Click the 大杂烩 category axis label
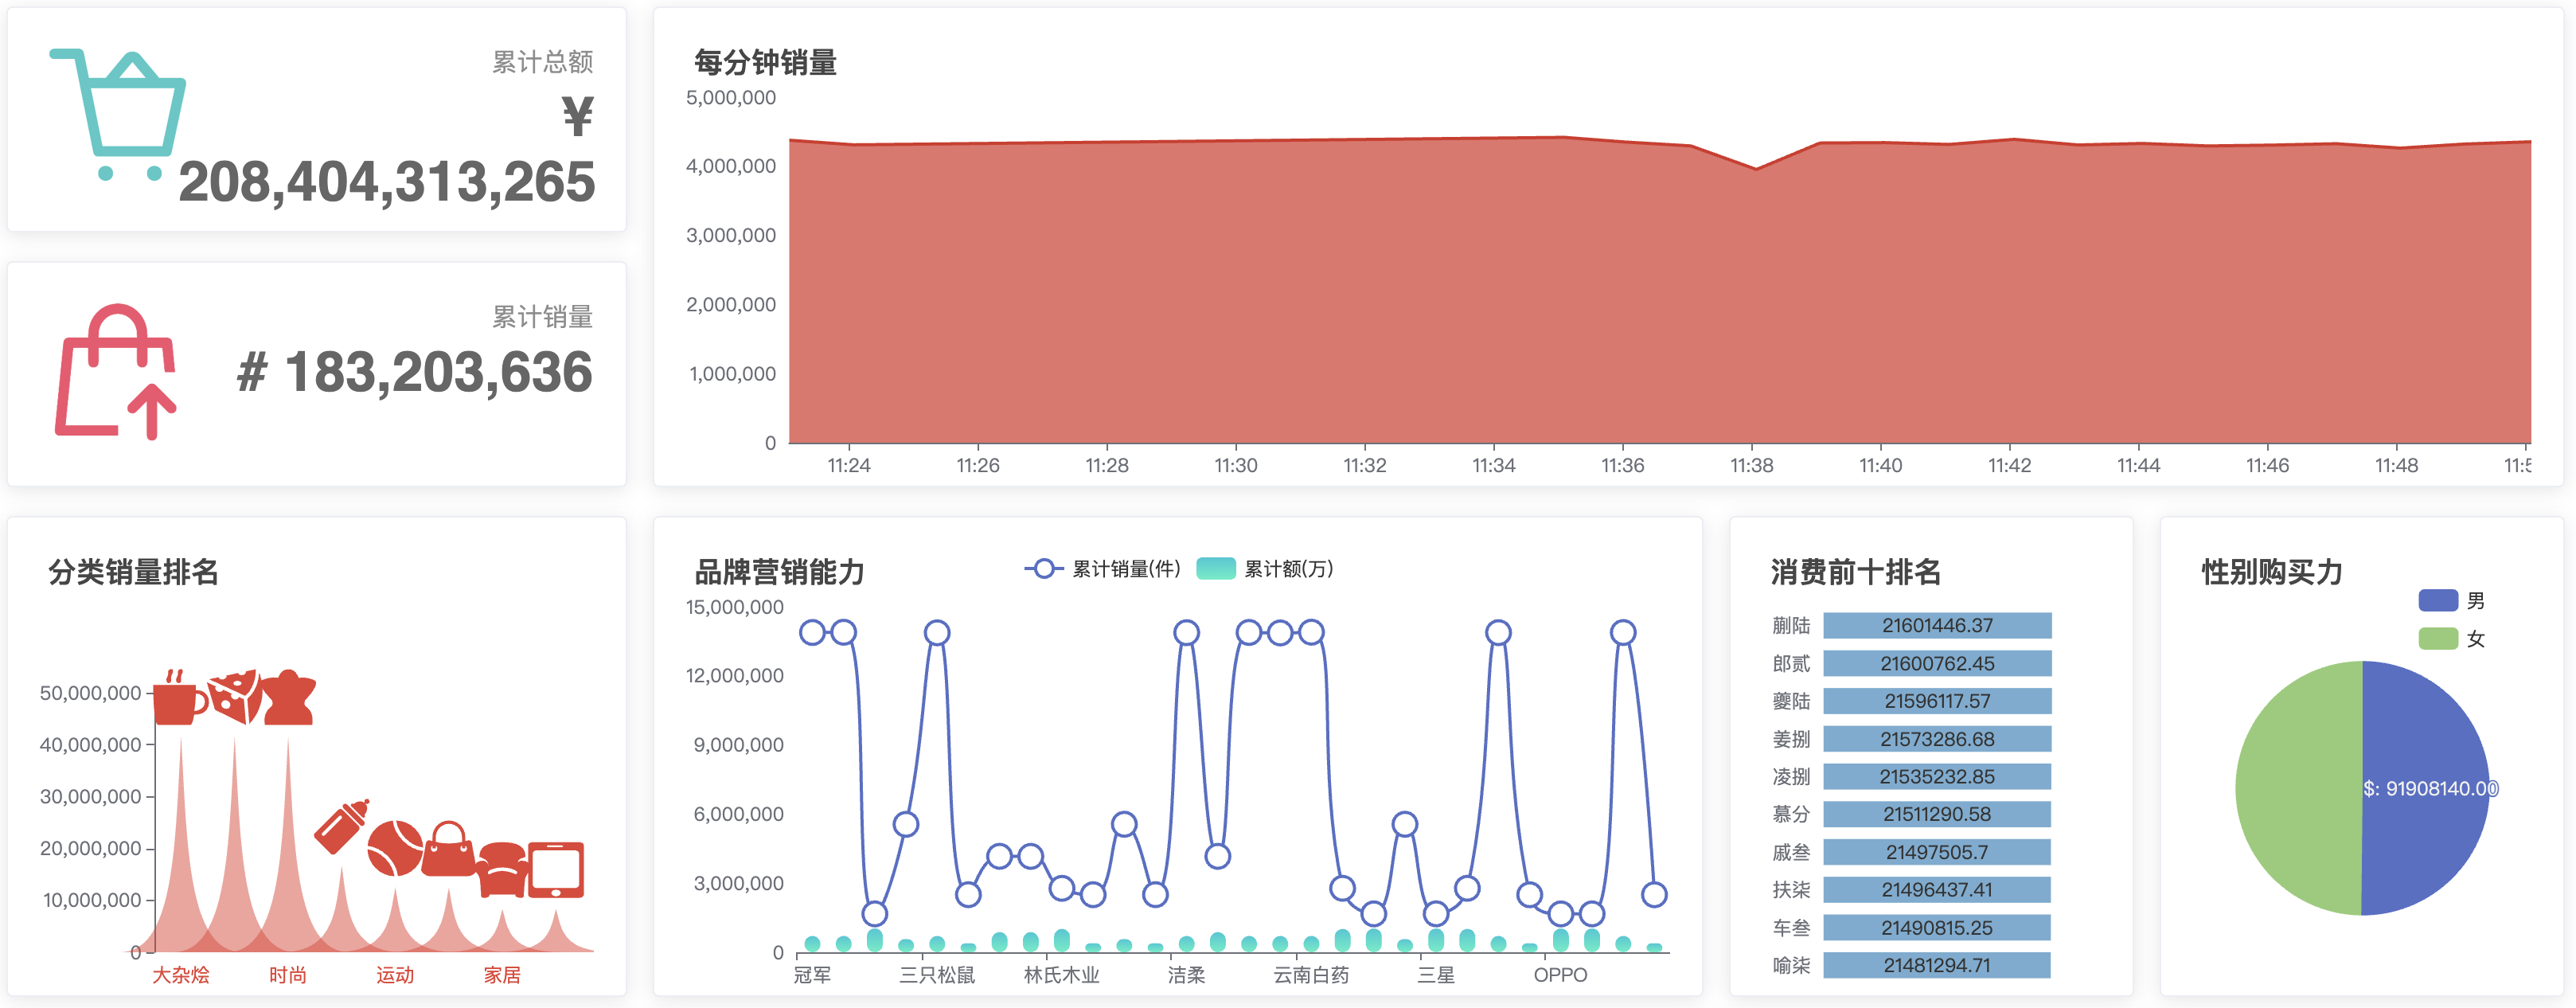The image size is (2576, 1008). [x=181, y=975]
